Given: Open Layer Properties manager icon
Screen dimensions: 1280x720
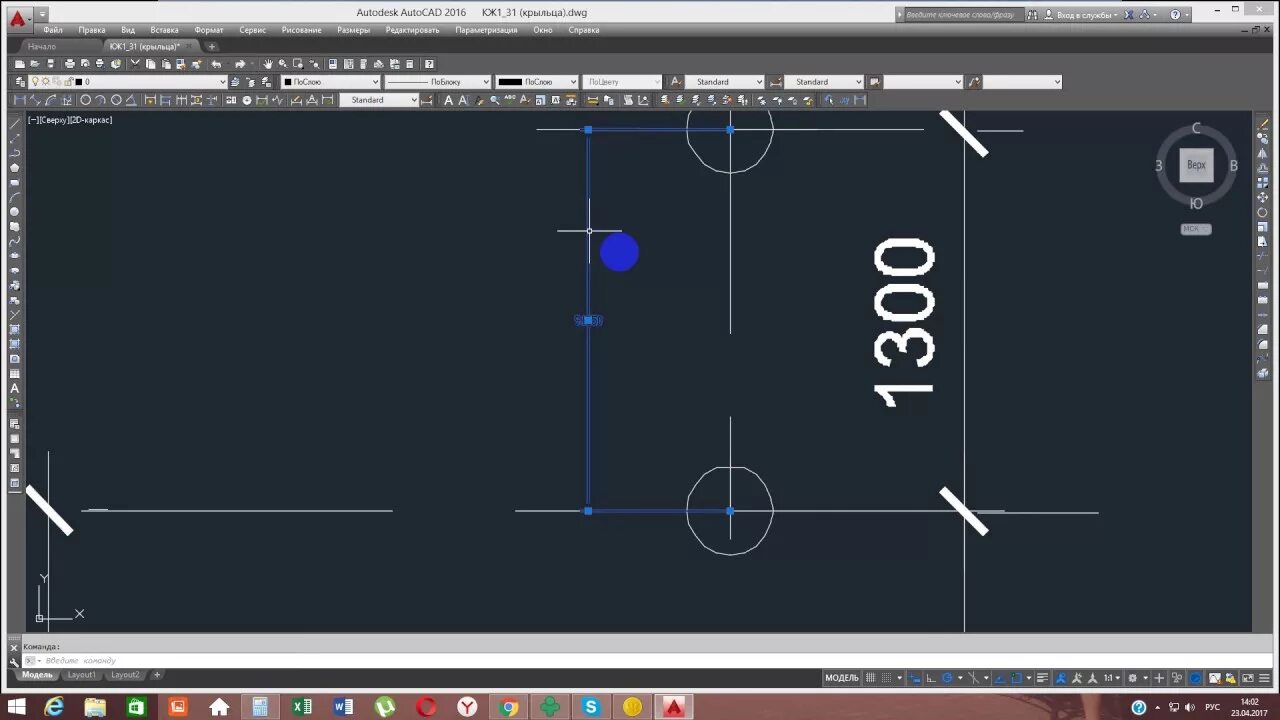Looking at the screenshot, I should 21,81.
